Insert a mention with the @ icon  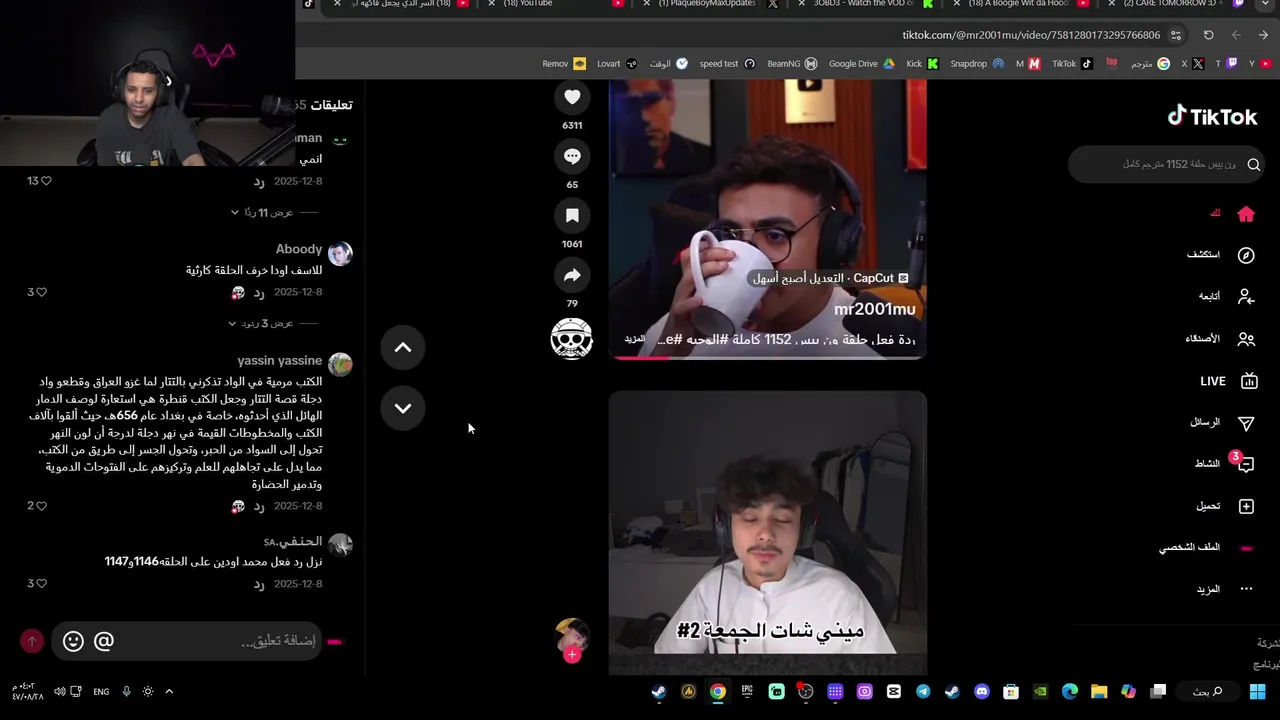pyautogui.click(x=104, y=641)
